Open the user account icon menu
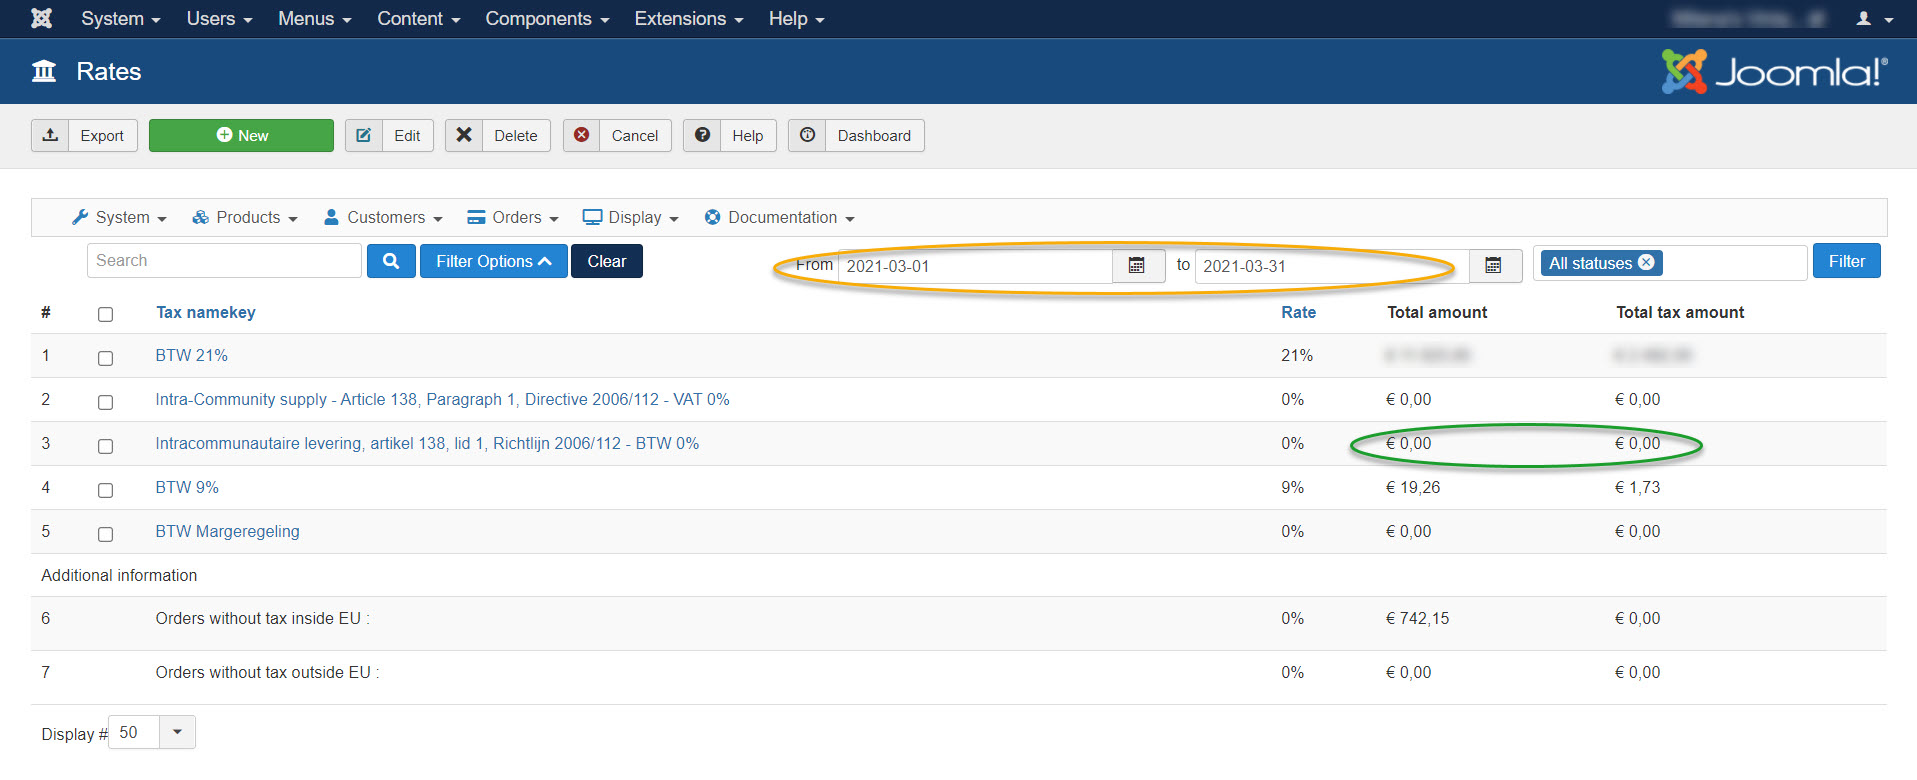Image resolution: width=1917 pixels, height=780 pixels. (1874, 19)
